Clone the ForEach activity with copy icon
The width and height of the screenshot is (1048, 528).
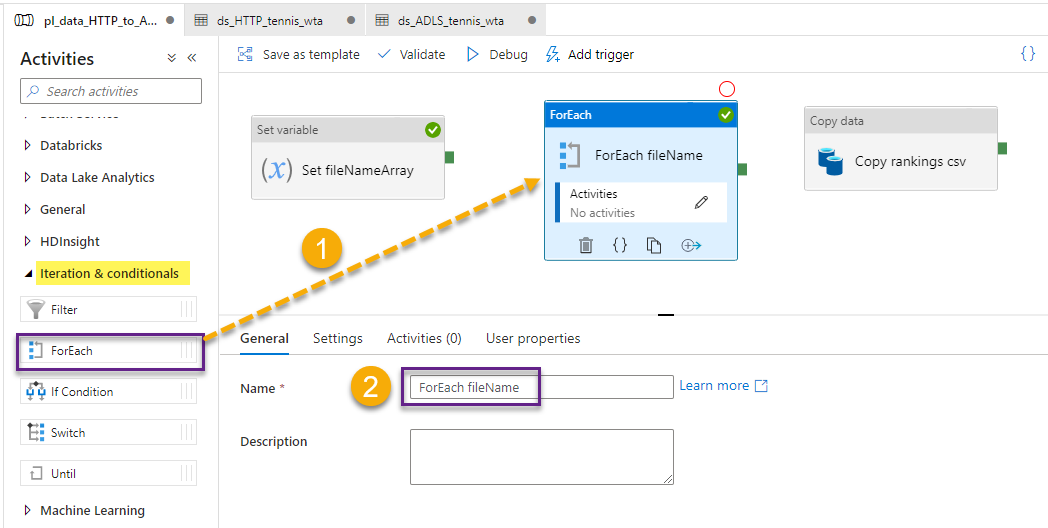pyautogui.click(x=654, y=245)
